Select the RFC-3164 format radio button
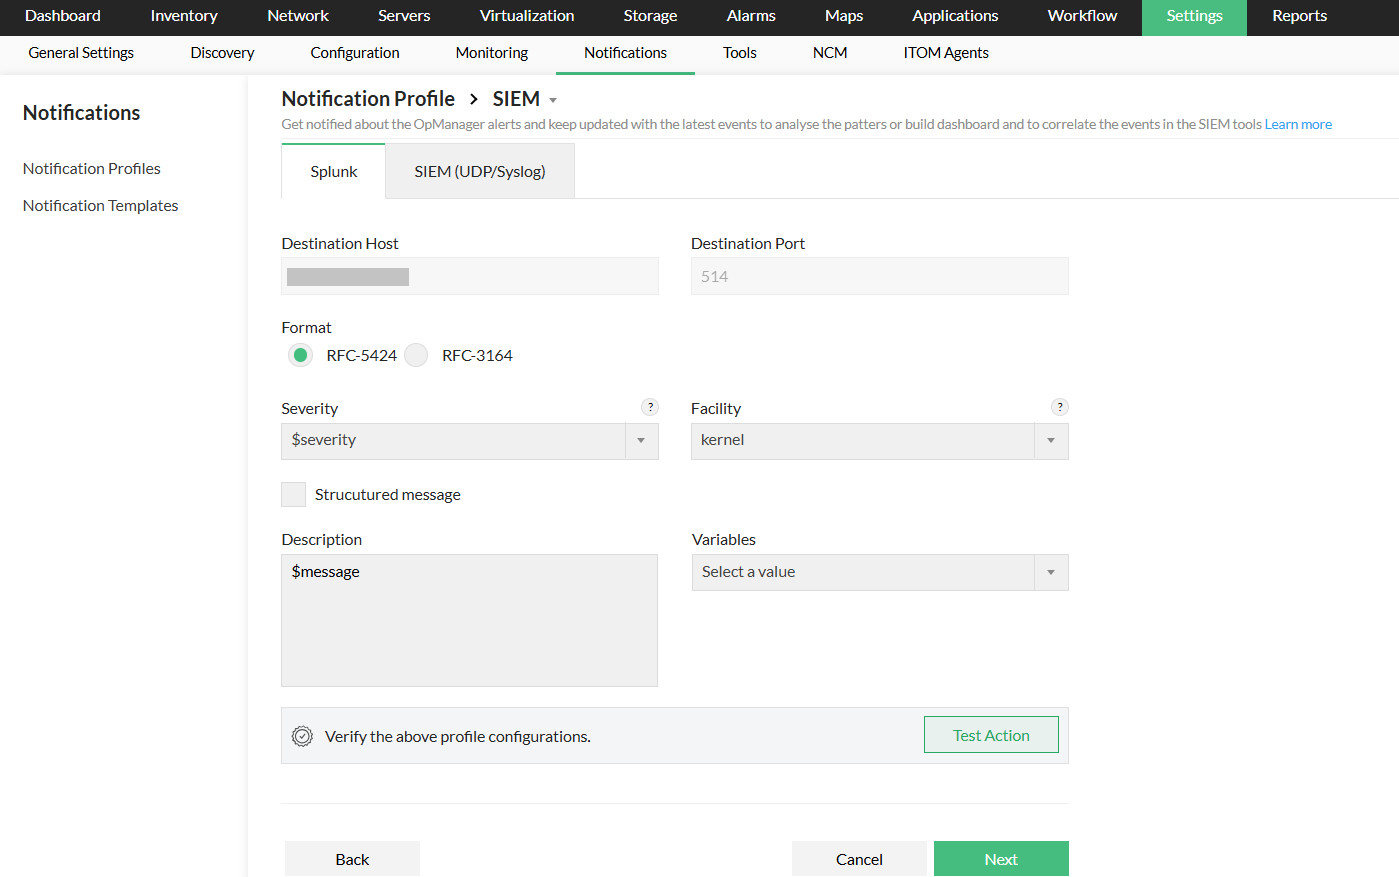The image size is (1399, 877). [416, 355]
